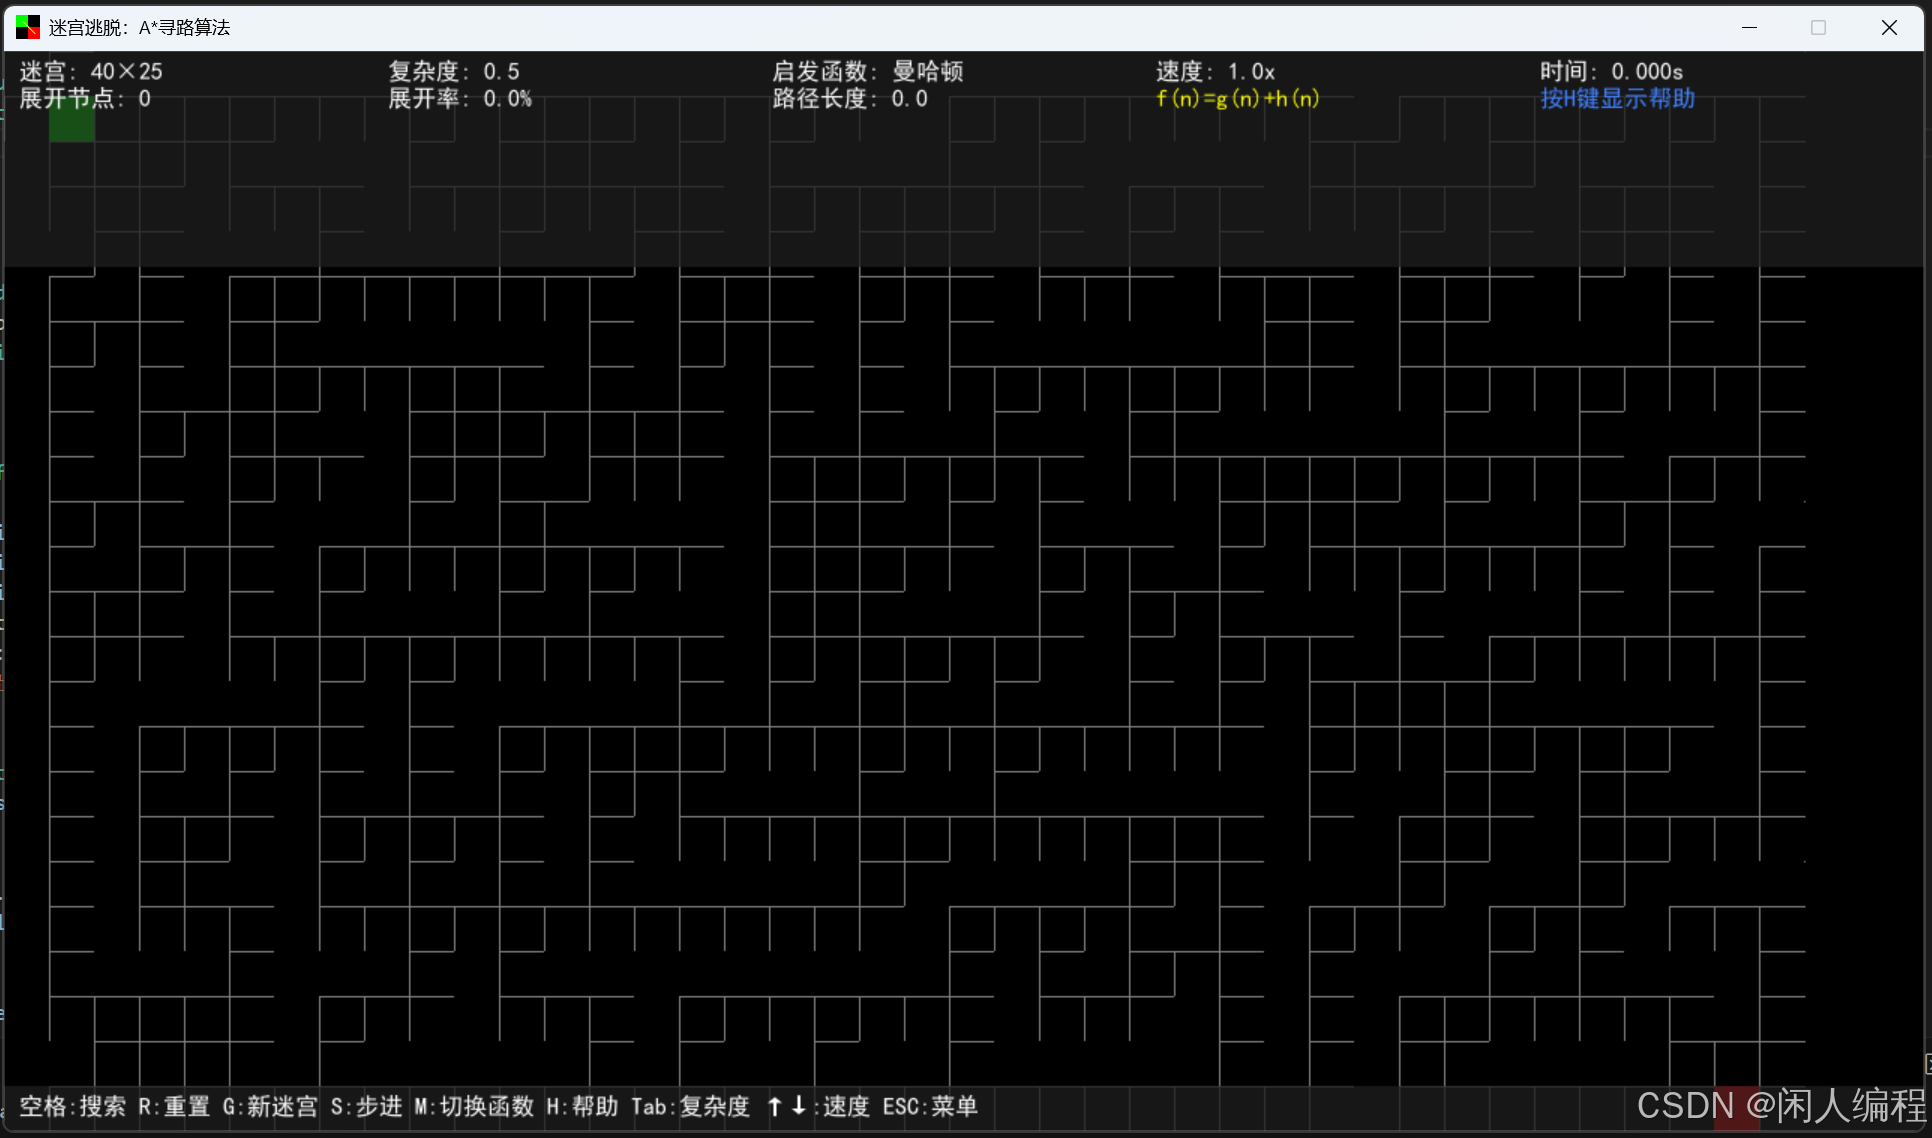Close the maze escape window
1932x1138 pixels.
[x=1889, y=27]
